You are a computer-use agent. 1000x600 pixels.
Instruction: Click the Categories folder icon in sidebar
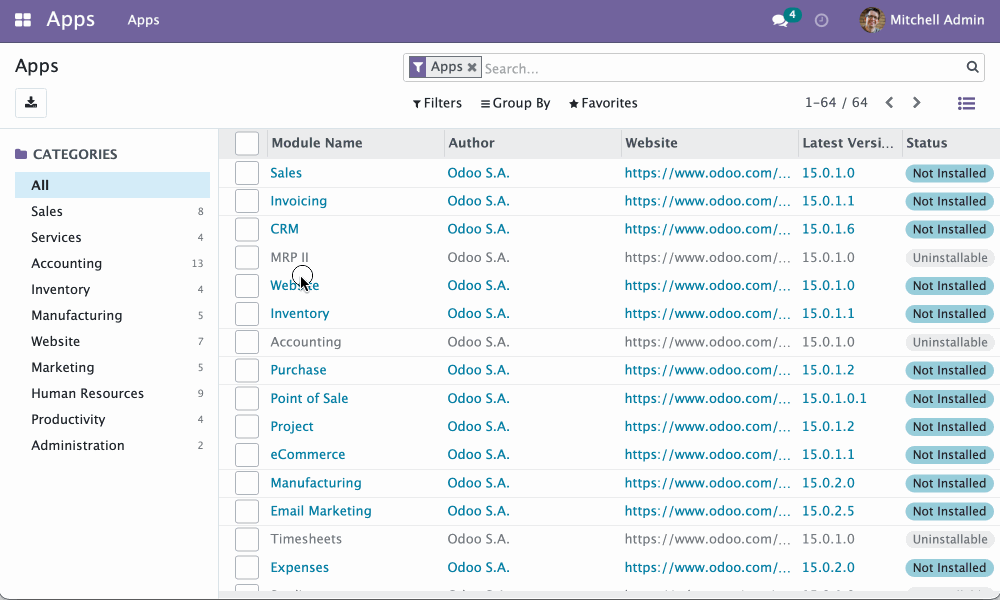(x=21, y=153)
